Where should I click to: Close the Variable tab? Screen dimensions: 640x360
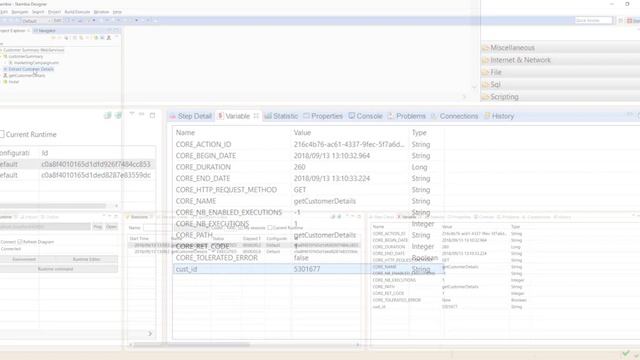click(x=256, y=116)
